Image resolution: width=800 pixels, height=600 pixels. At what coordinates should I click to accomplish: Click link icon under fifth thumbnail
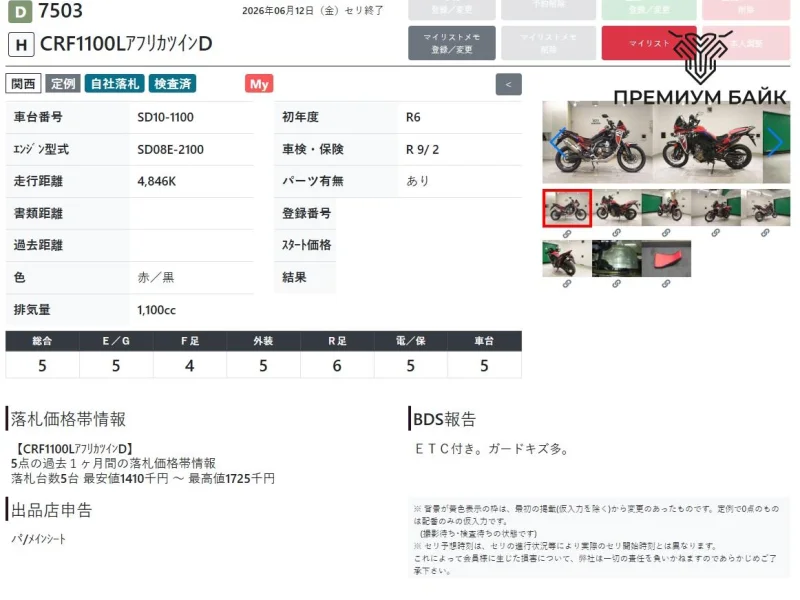[x=765, y=233]
